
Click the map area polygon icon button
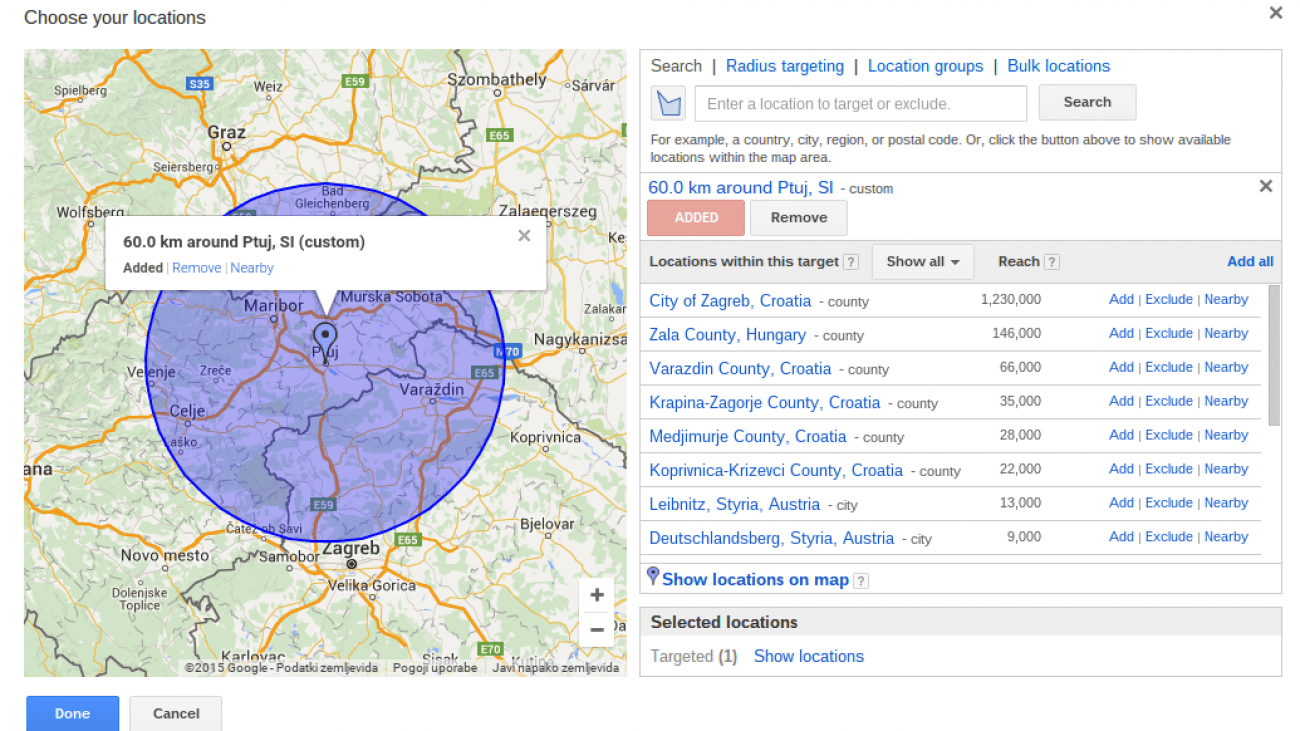point(667,103)
